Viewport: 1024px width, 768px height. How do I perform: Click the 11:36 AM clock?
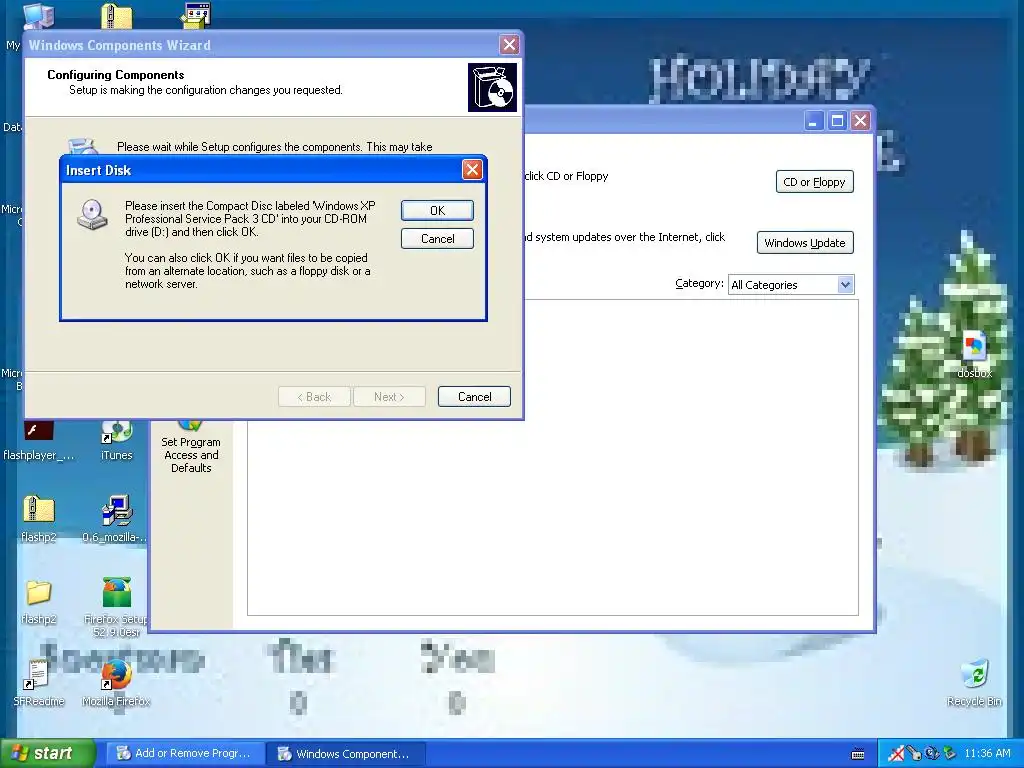tap(987, 754)
